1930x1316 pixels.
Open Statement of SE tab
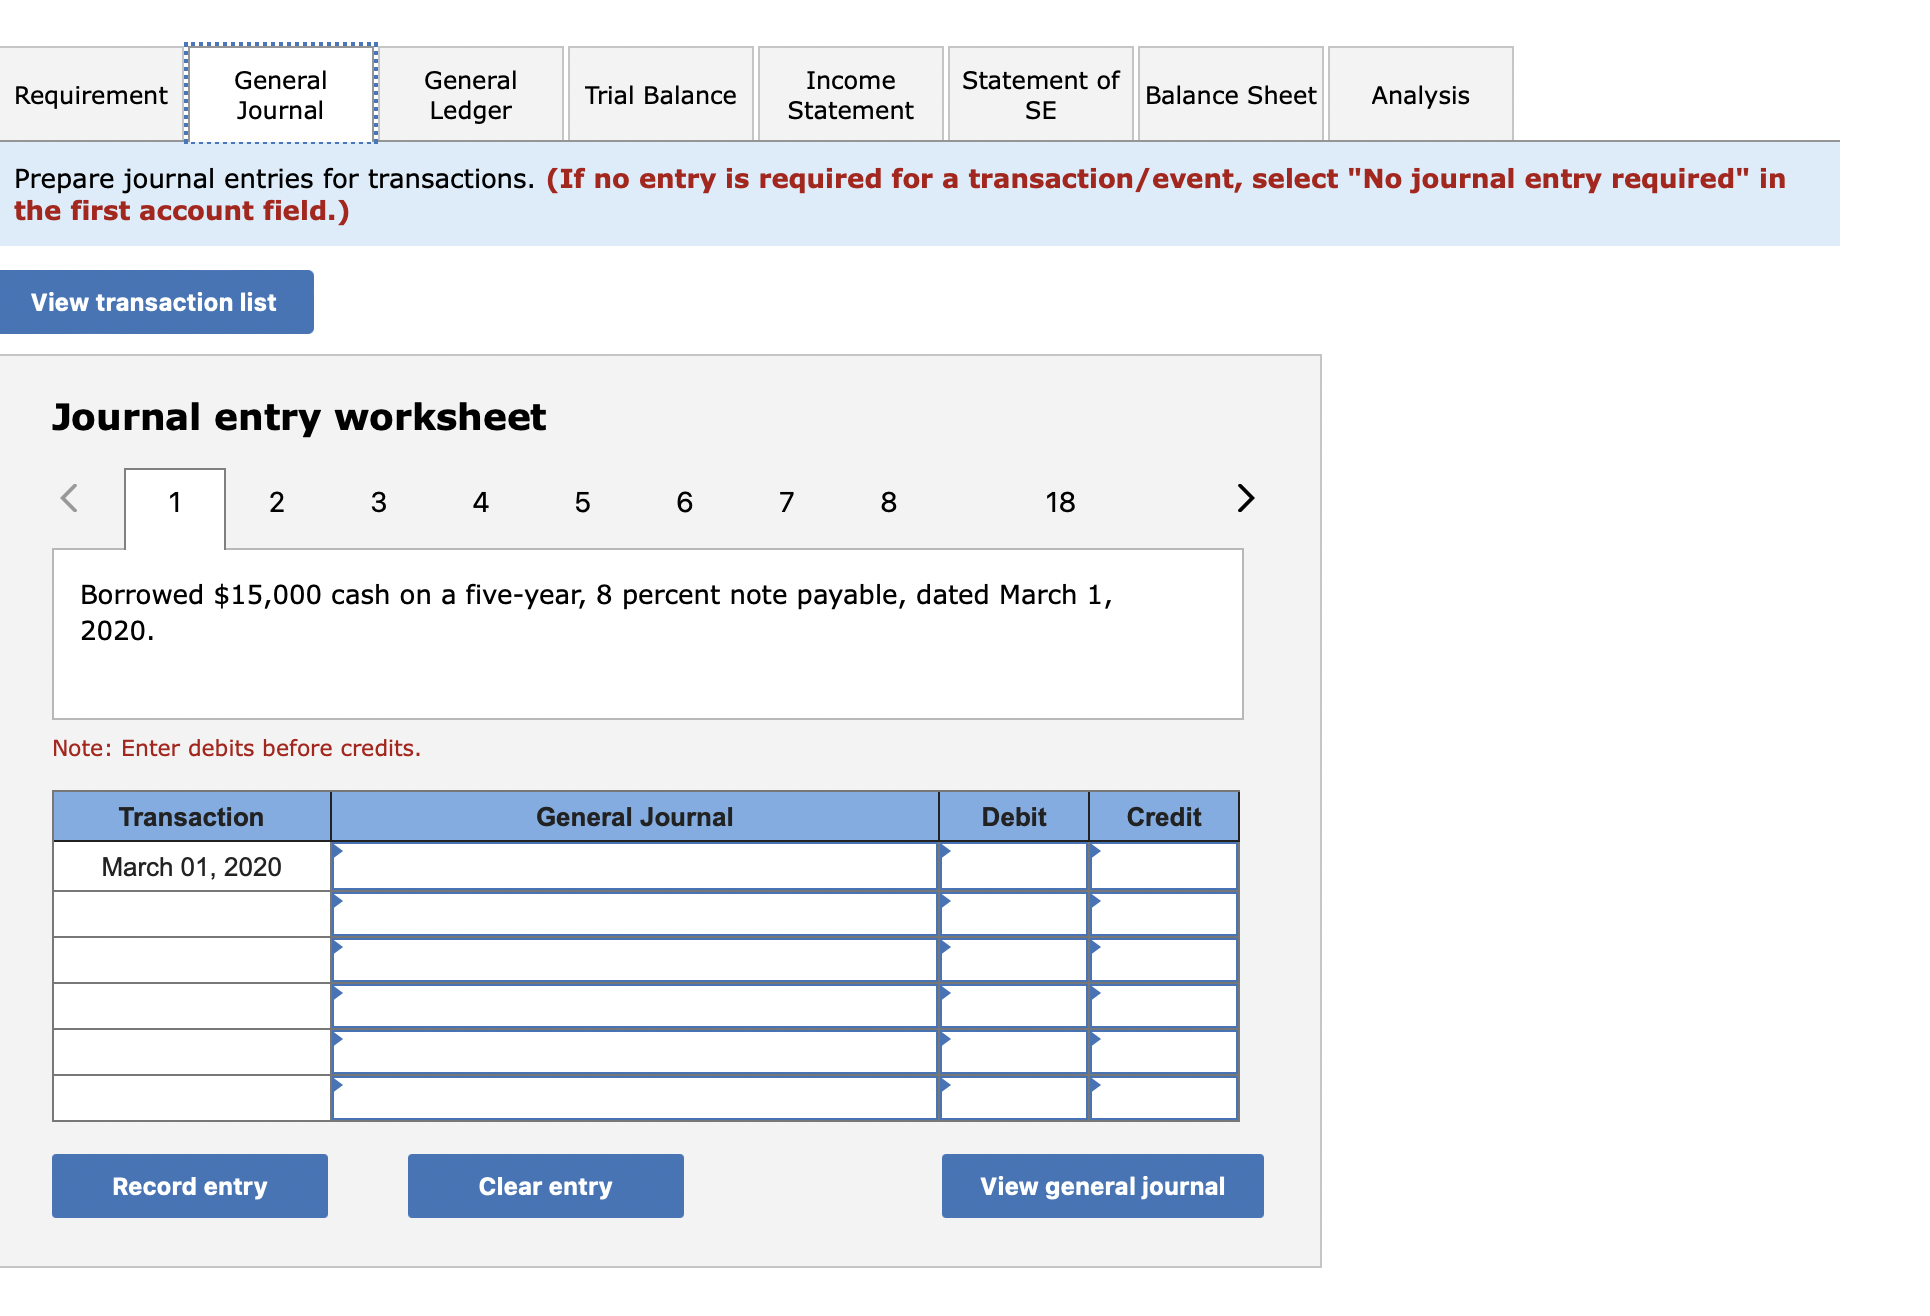1040,95
